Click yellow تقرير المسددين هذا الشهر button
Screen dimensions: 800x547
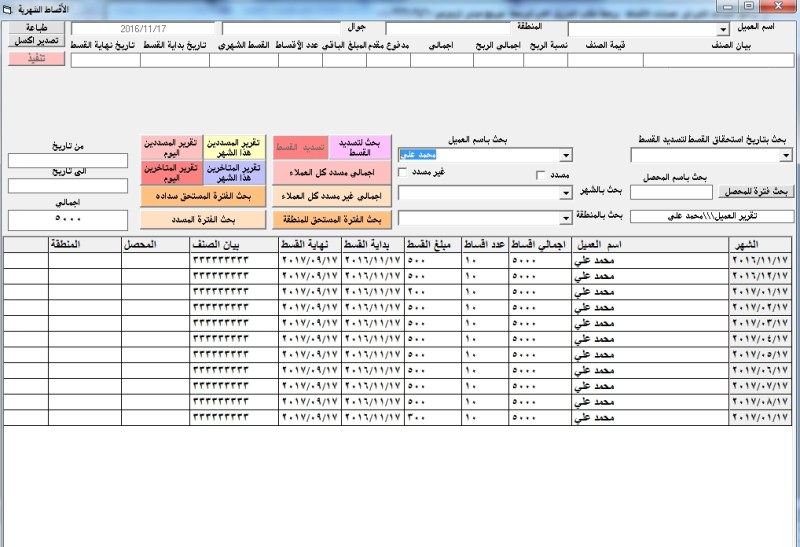click(x=234, y=147)
